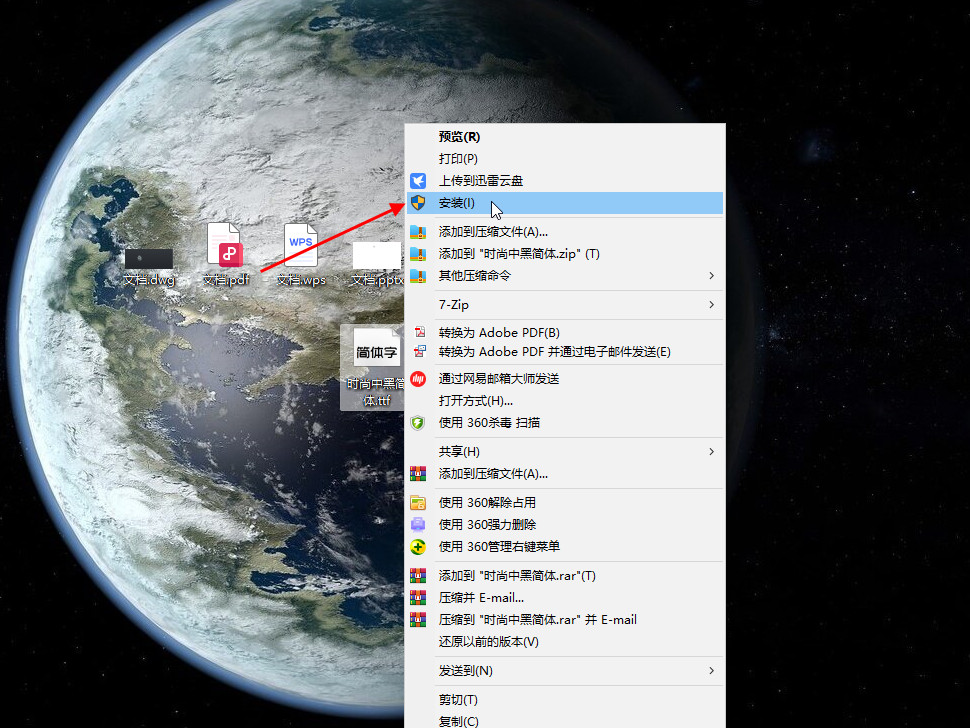This screenshot has width=970, height=728.
Task: Select the 文档.pptx desktop file icon
Action: pyautogui.click(x=377, y=258)
